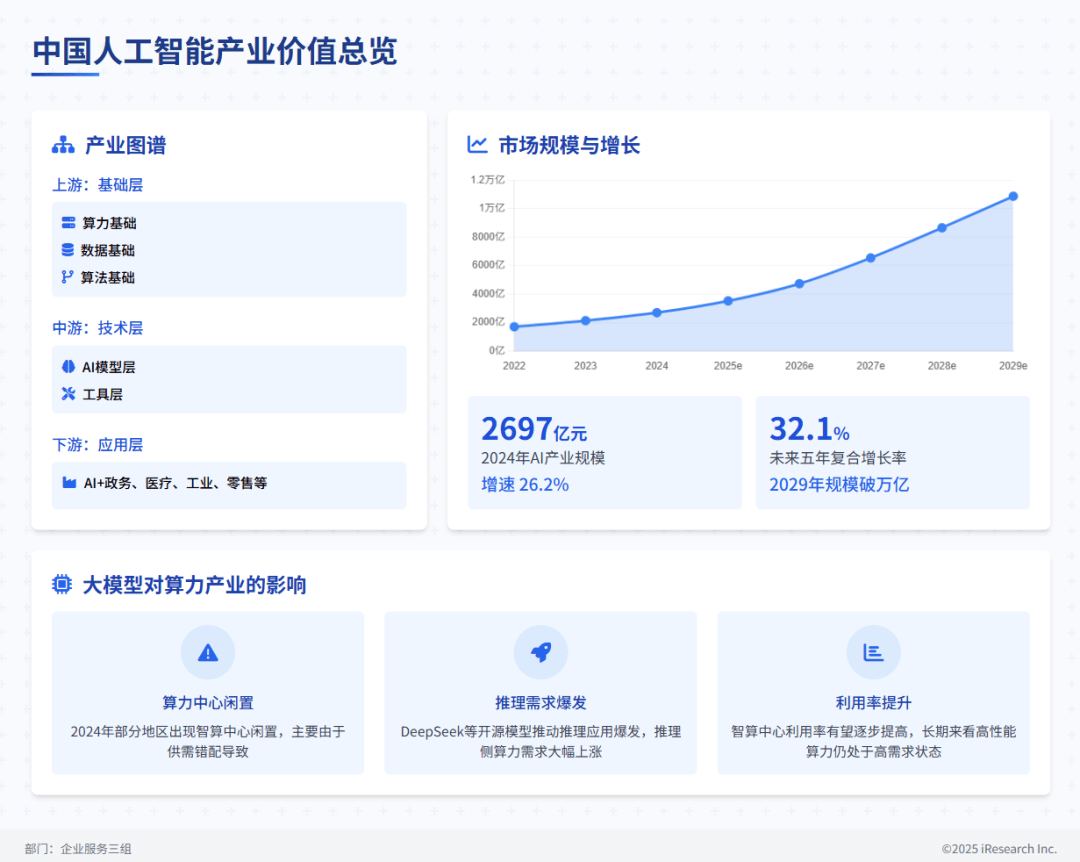Select the 2029e data point on the line
The height and width of the screenshot is (862, 1080).
pyautogui.click(x=1013, y=196)
